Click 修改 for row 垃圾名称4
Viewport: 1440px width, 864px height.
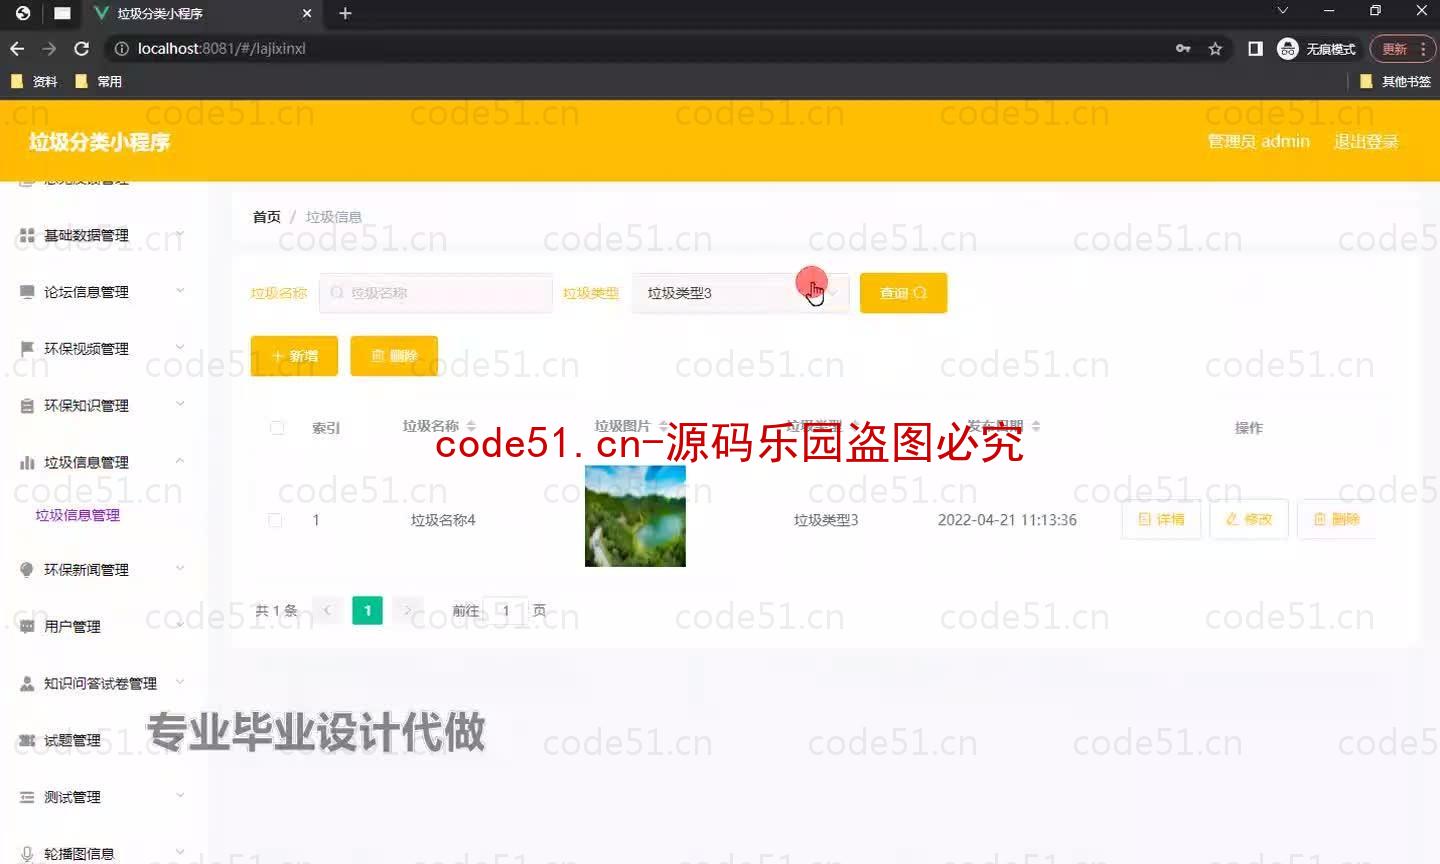pyautogui.click(x=1249, y=519)
